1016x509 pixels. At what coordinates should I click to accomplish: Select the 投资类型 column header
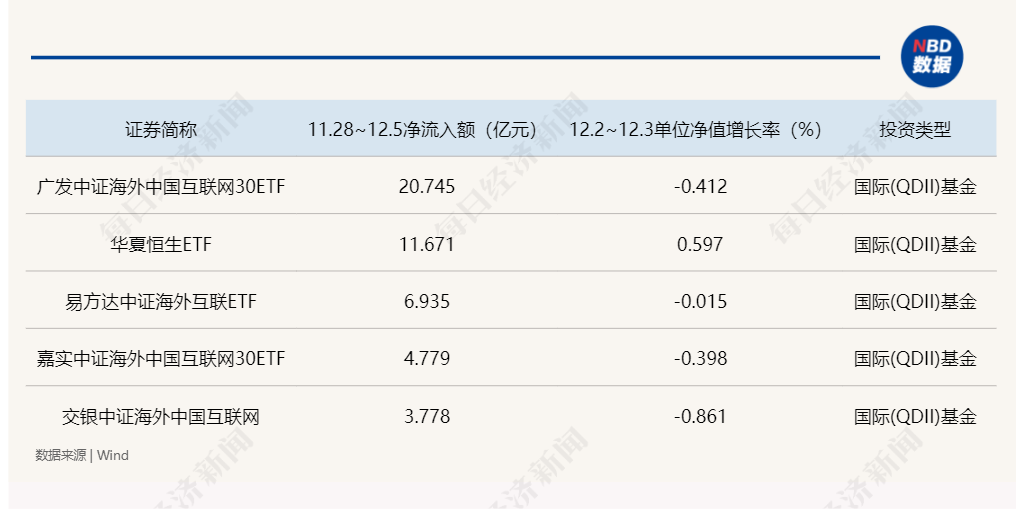point(915,130)
